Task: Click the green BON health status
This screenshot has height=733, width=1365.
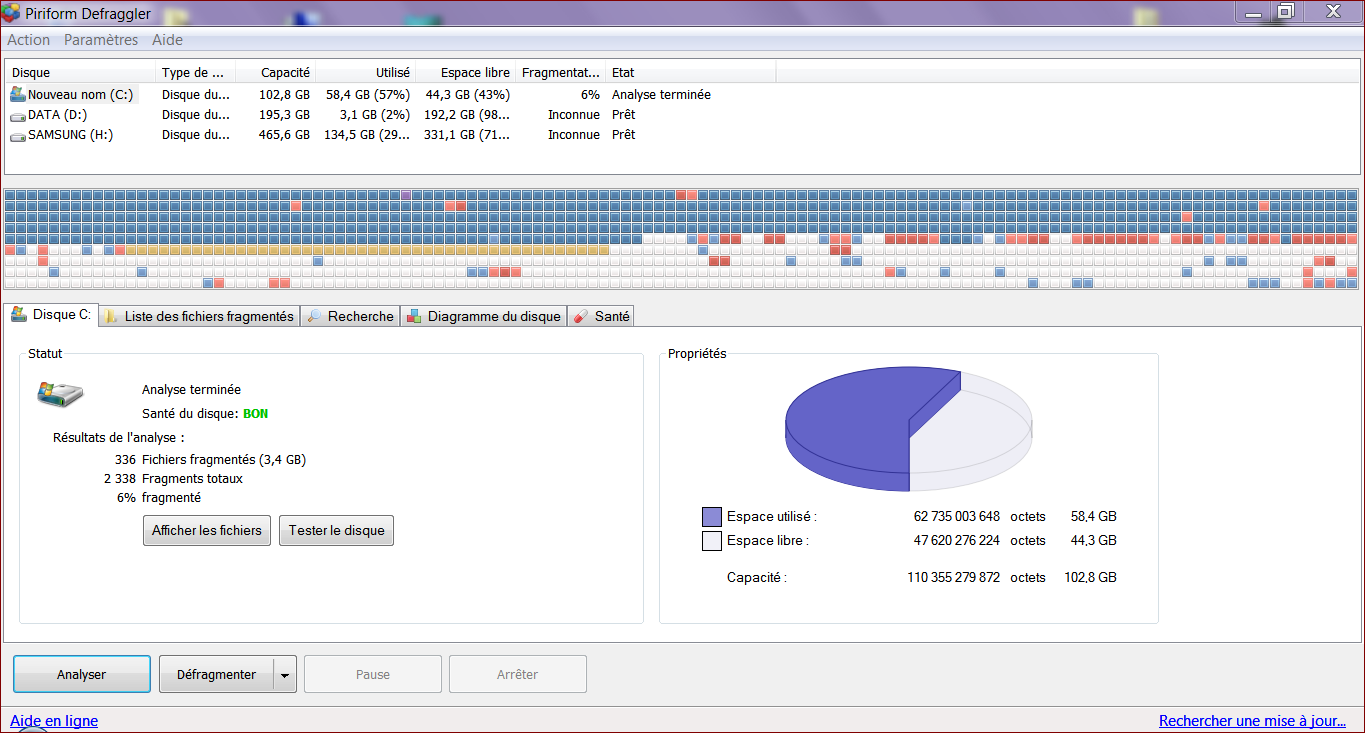Action: (256, 413)
